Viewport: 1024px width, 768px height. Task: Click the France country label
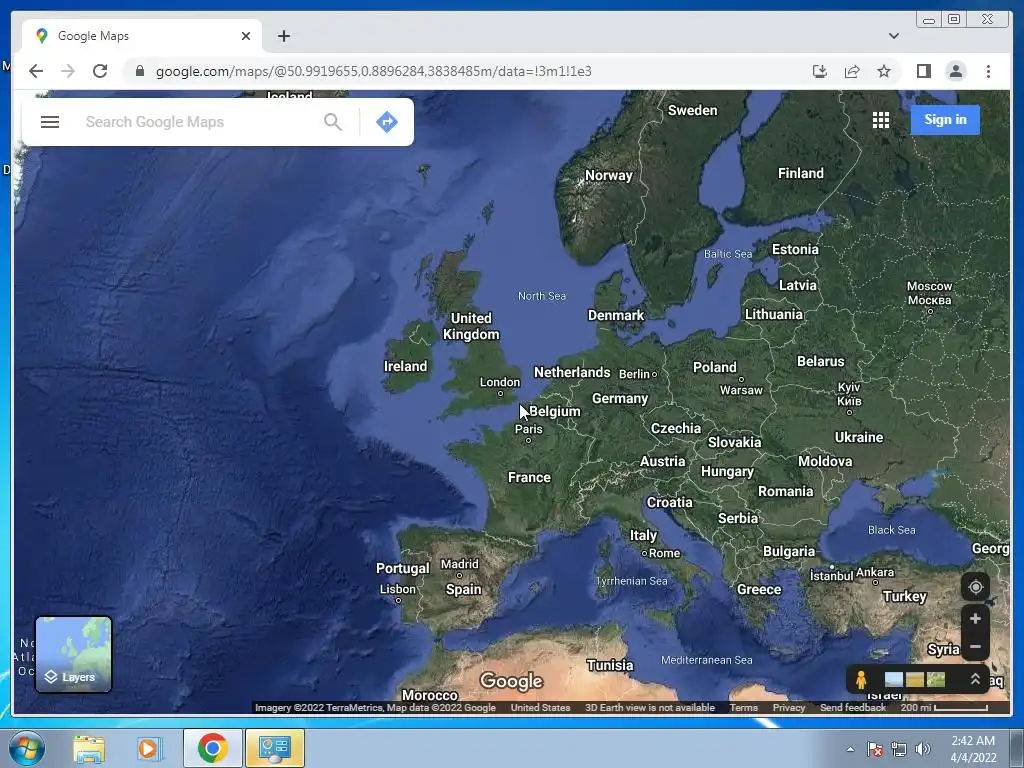pos(529,477)
